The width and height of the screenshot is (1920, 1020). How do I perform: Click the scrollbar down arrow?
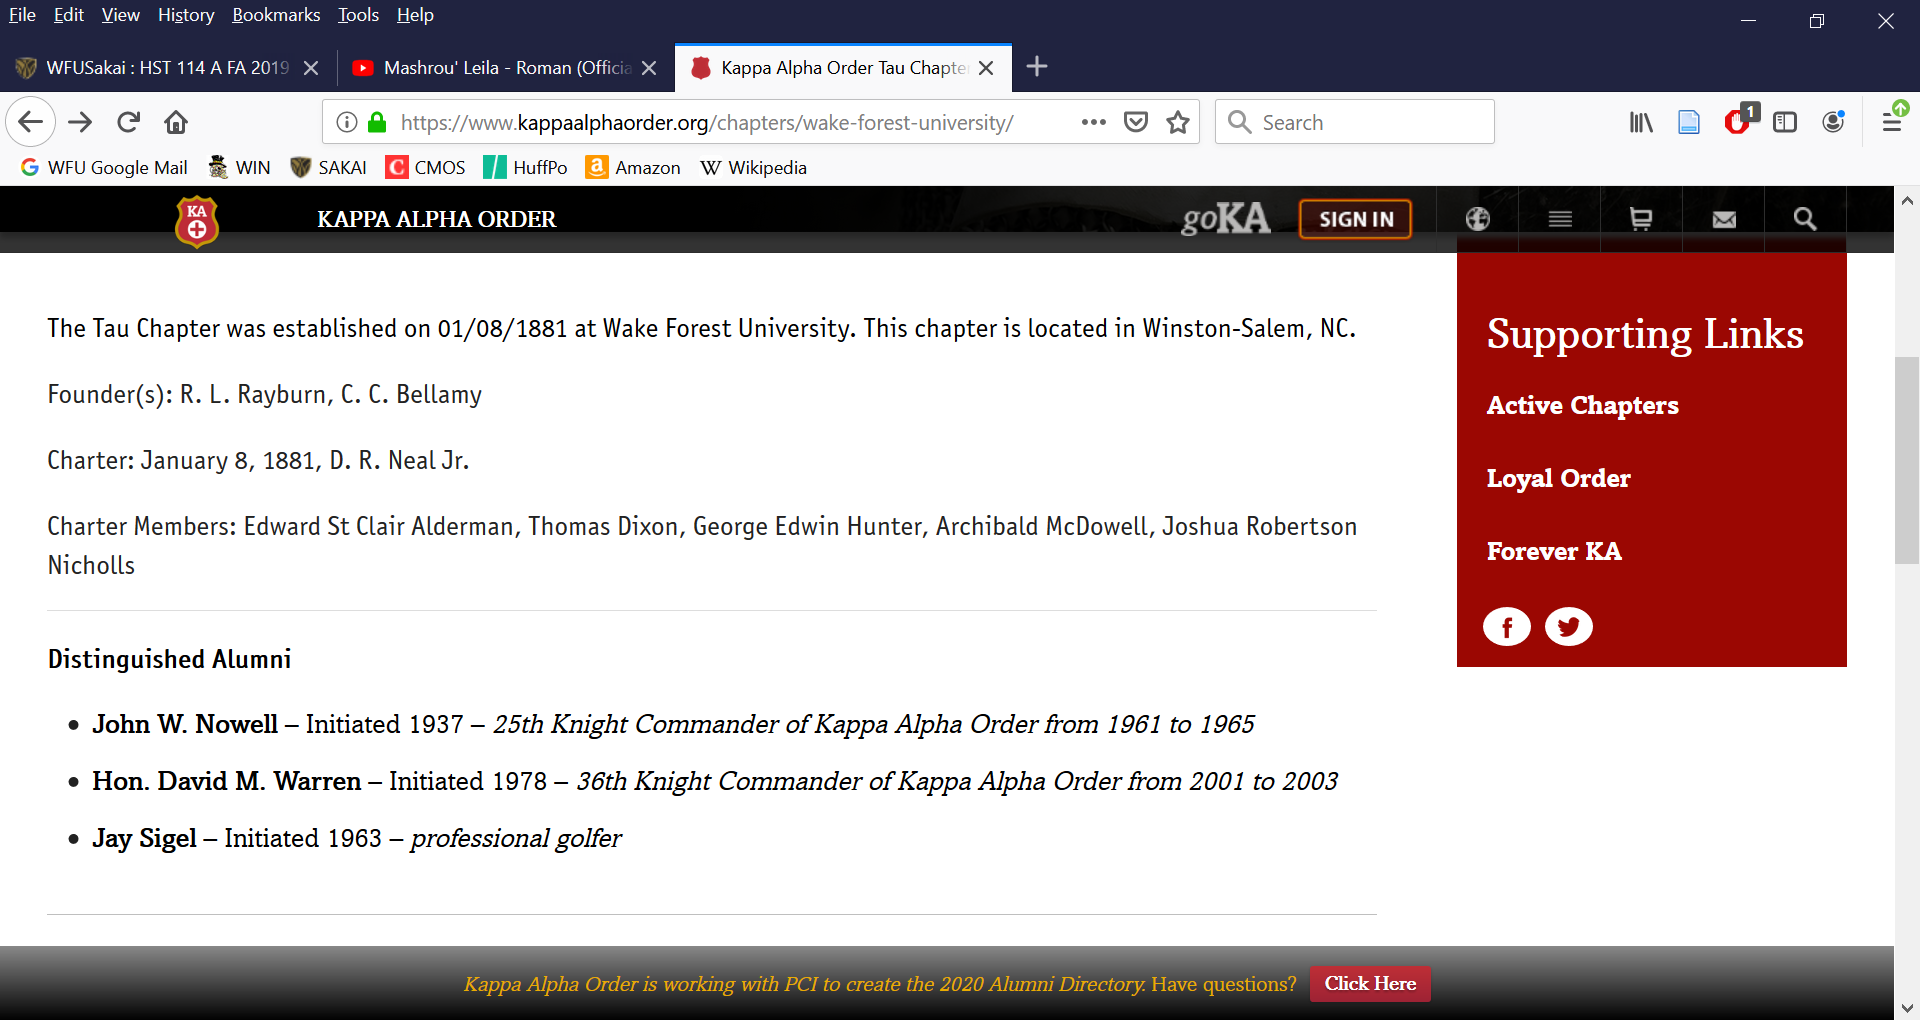pyautogui.click(x=1907, y=1007)
